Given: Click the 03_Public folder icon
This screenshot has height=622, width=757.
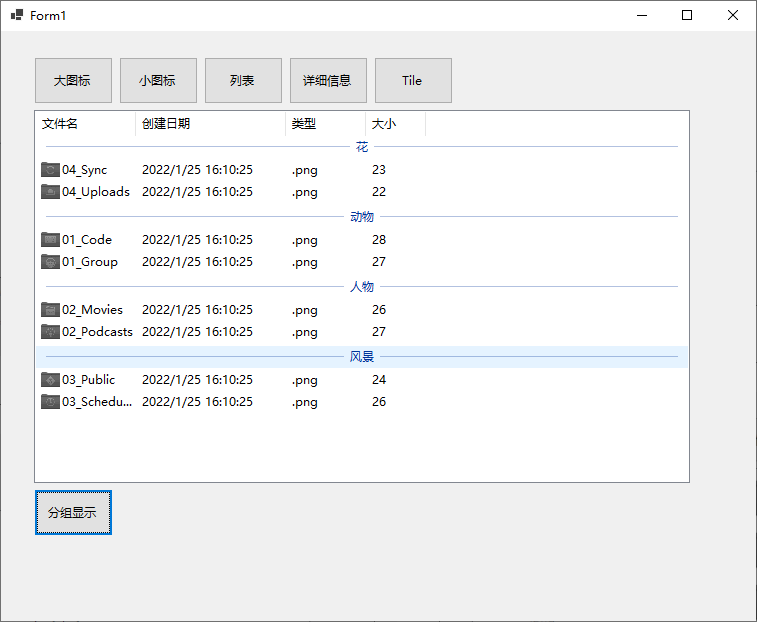Looking at the screenshot, I should (50, 380).
